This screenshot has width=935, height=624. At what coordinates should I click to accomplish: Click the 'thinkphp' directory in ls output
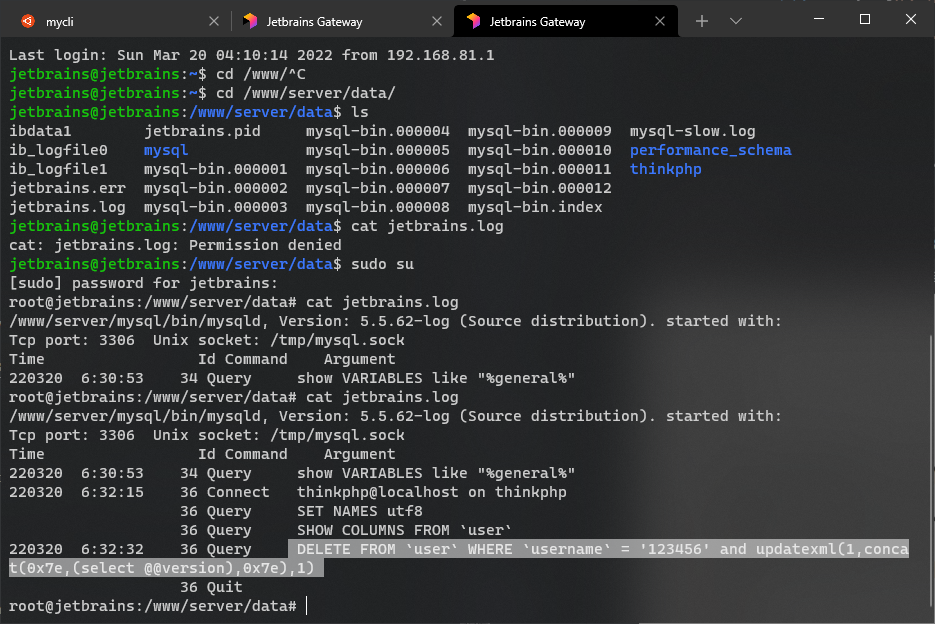[x=665, y=169]
